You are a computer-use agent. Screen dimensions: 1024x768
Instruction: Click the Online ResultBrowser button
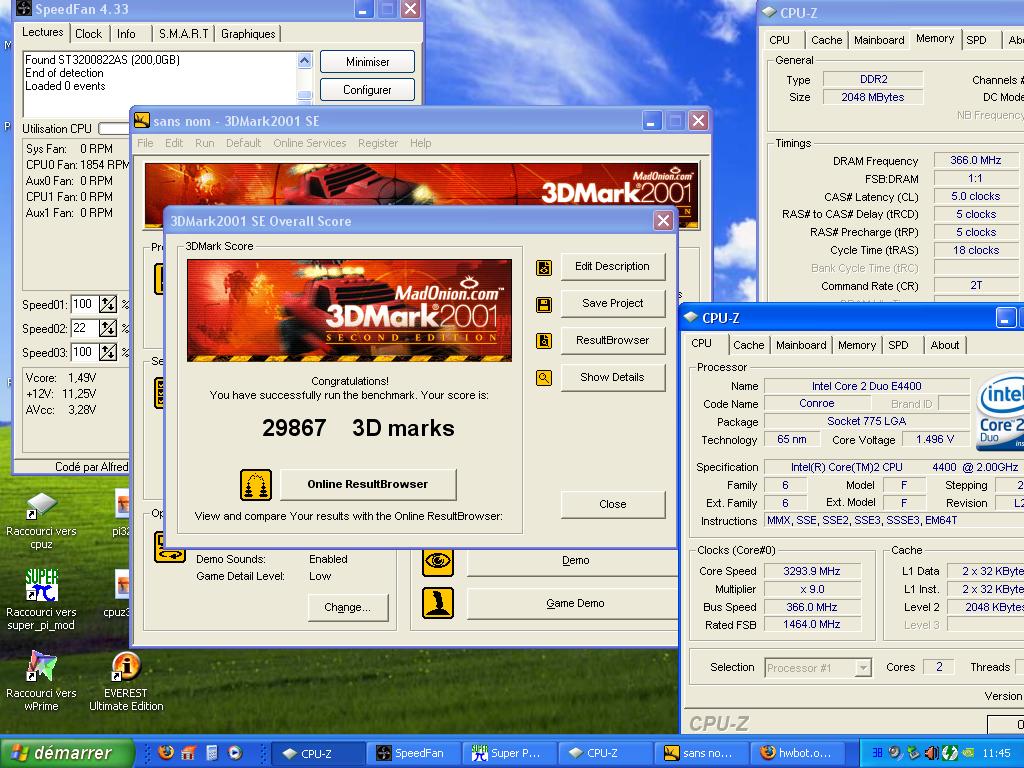tap(368, 485)
